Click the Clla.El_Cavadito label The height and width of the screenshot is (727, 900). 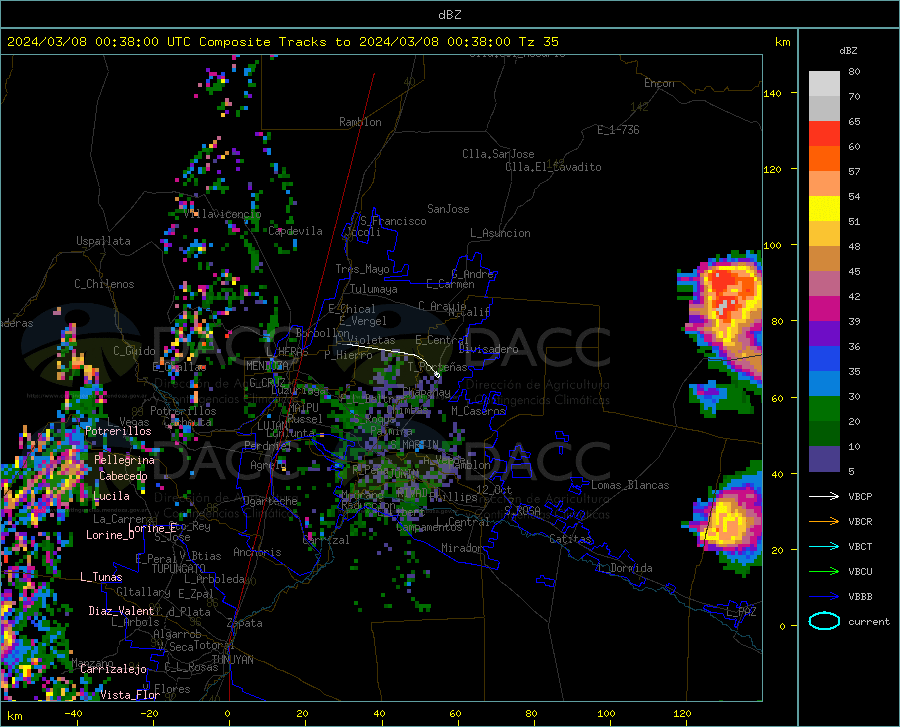[x=553, y=167]
